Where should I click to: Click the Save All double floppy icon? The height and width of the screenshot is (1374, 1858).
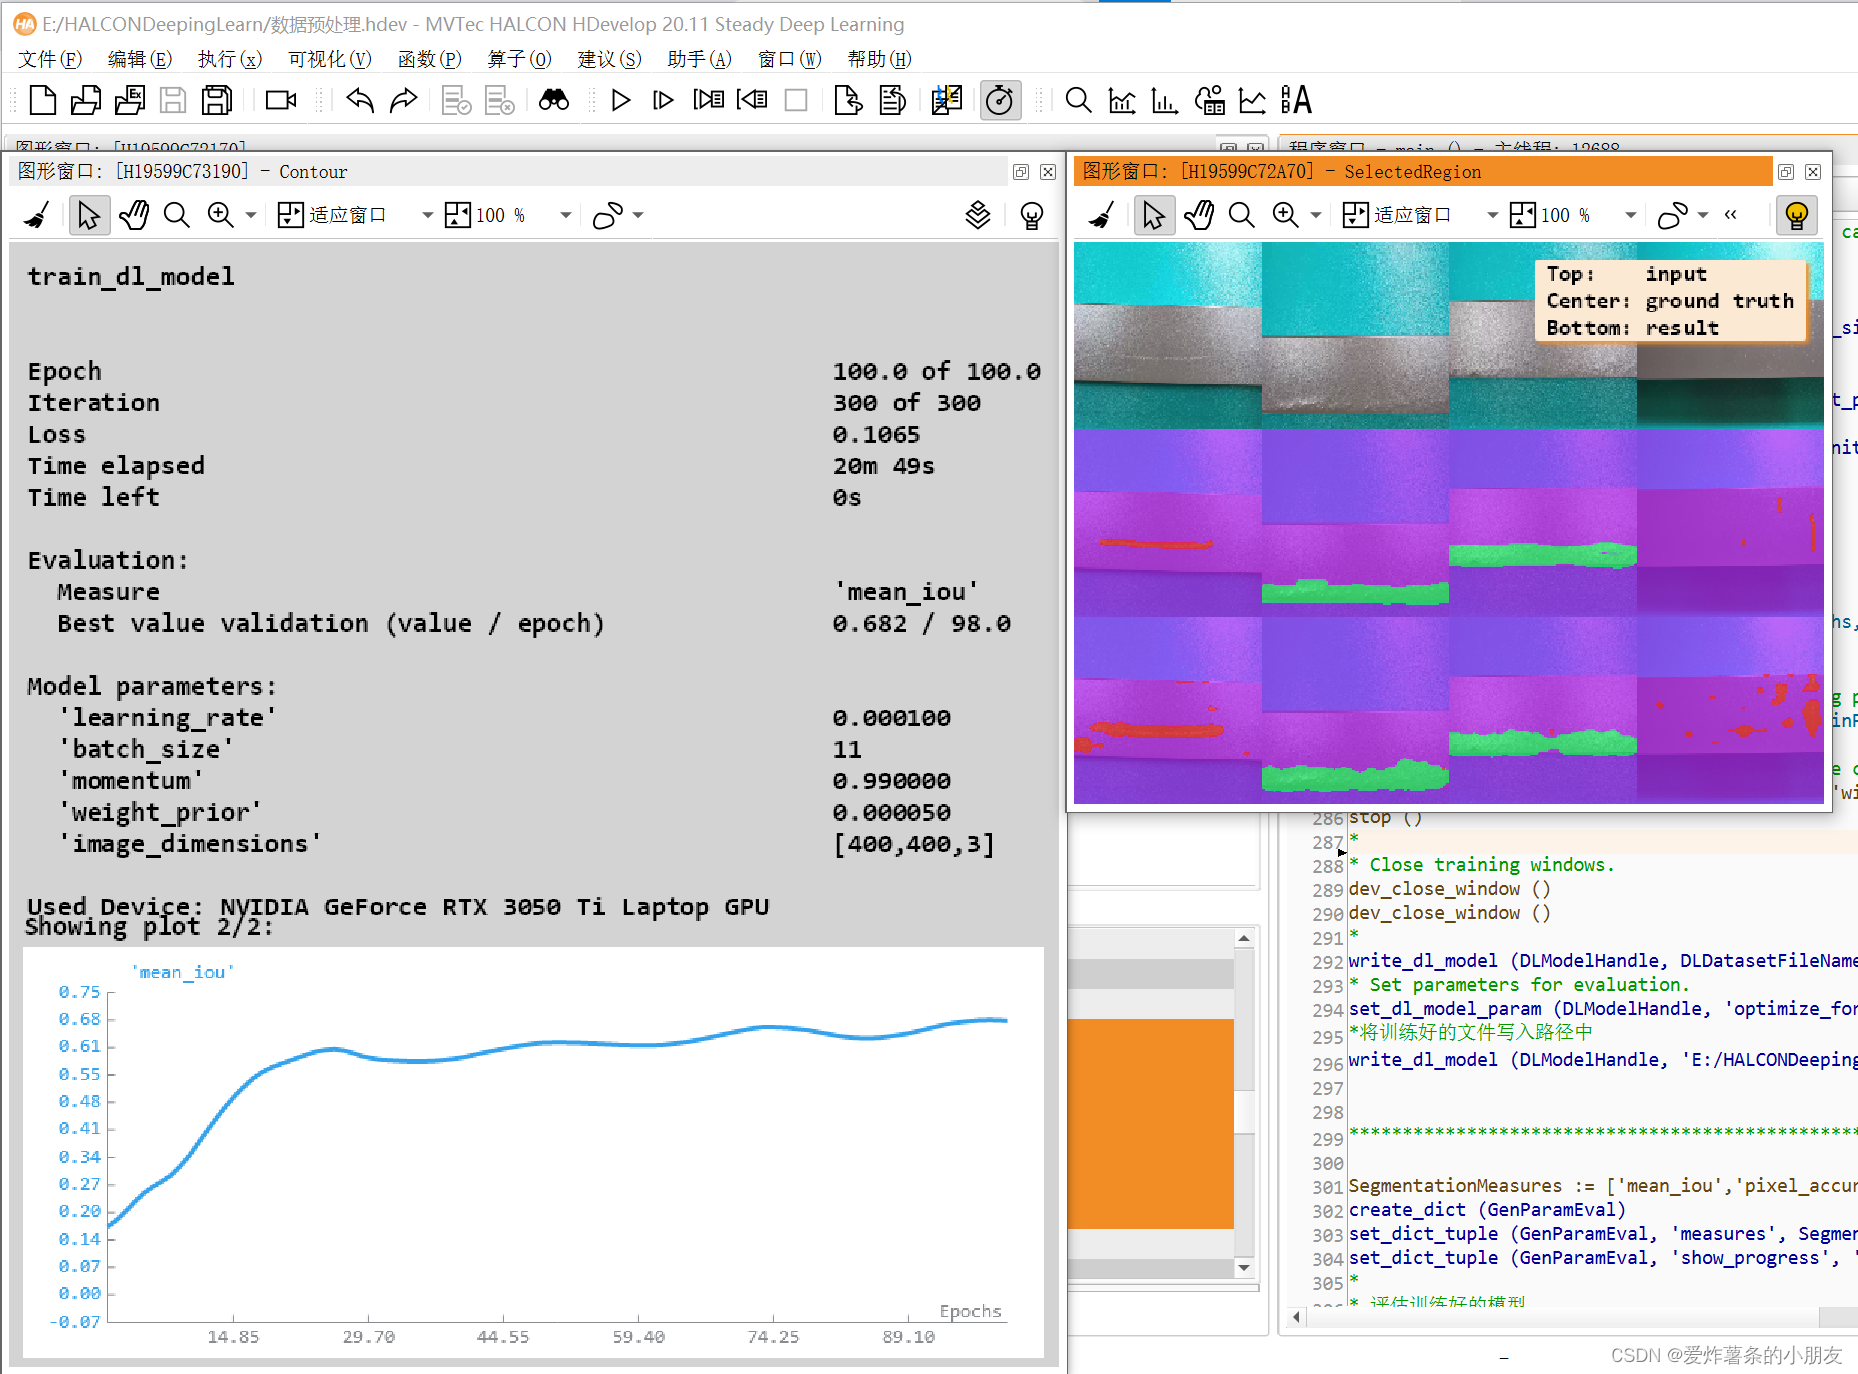217,100
